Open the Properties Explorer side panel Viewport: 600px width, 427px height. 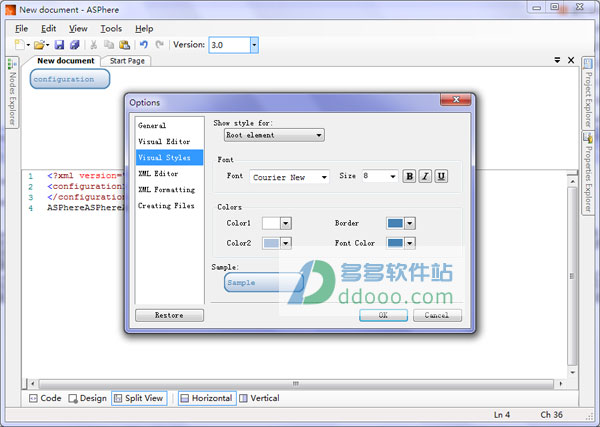(588, 173)
